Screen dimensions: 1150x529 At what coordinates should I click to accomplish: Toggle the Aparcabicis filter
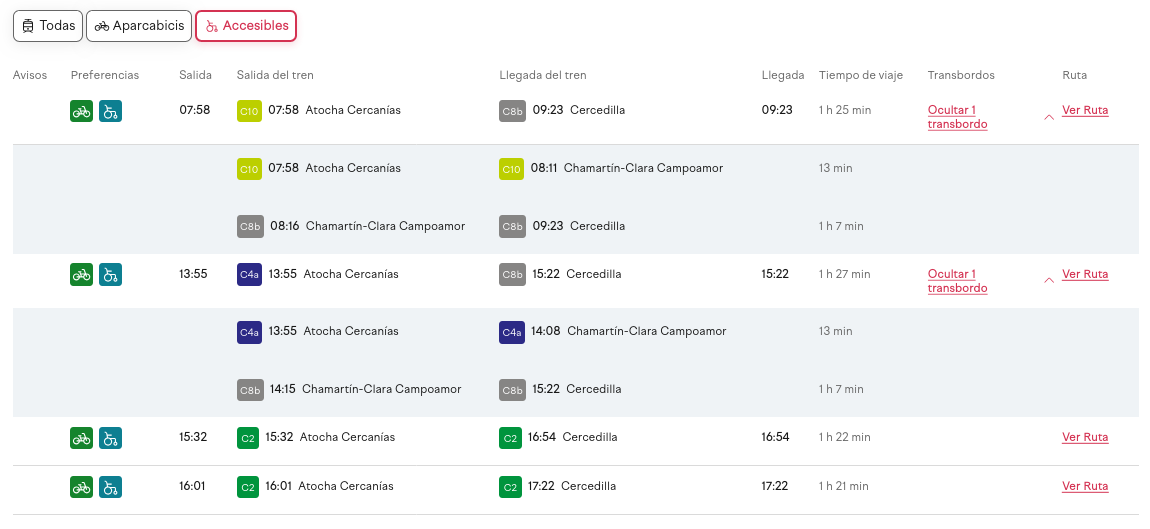(x=139, y=26)
